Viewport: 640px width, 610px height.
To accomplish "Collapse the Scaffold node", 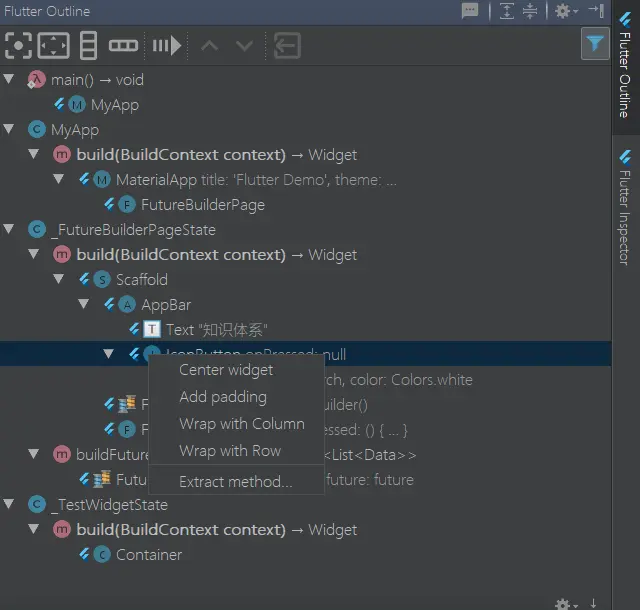I will pos(58,278).
